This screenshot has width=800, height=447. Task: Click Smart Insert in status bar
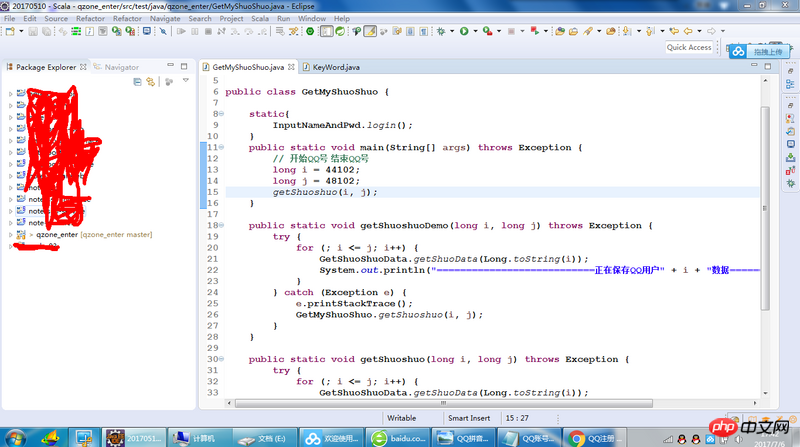pyautogui.click(x=469, y=418)
